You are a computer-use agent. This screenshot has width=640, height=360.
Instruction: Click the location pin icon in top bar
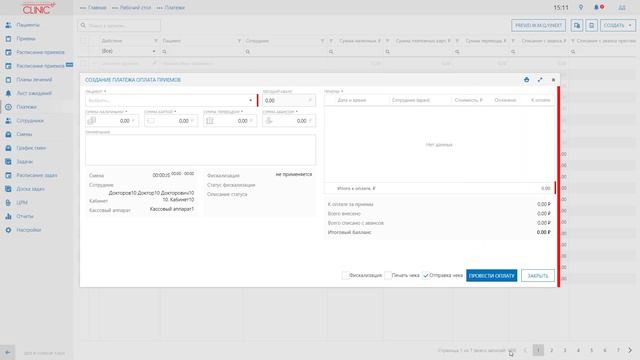pos(581,7)
